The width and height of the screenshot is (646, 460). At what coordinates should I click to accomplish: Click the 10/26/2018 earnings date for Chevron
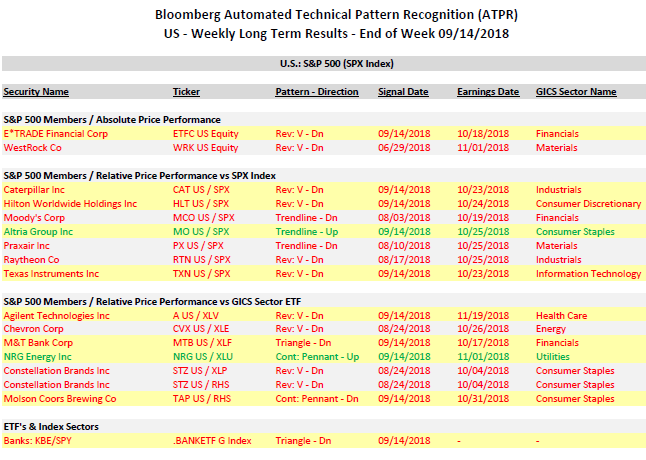tap(483, 329)
